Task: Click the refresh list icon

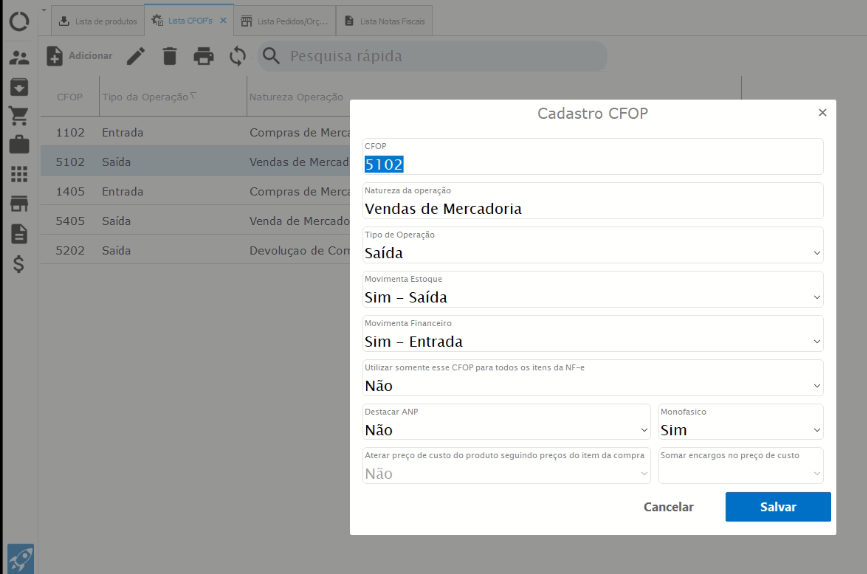Action: click(237, 56)
